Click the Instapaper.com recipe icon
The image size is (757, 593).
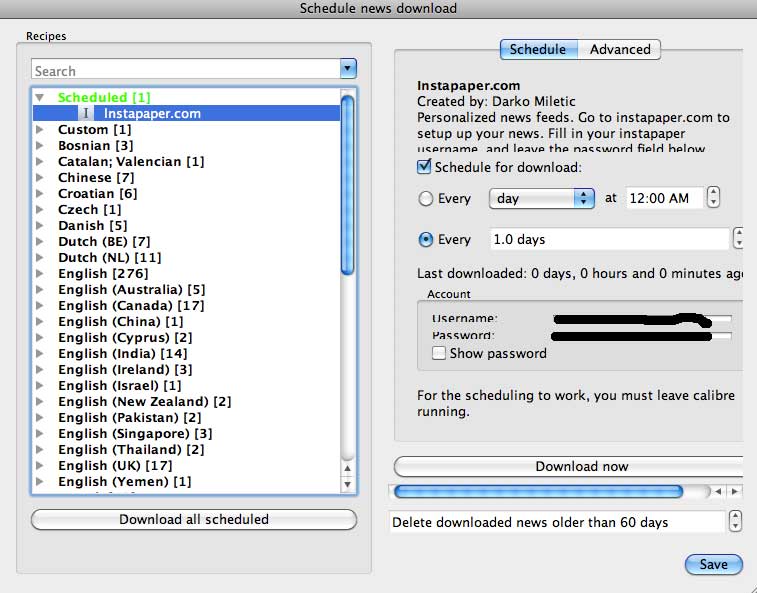coord(86,113)
